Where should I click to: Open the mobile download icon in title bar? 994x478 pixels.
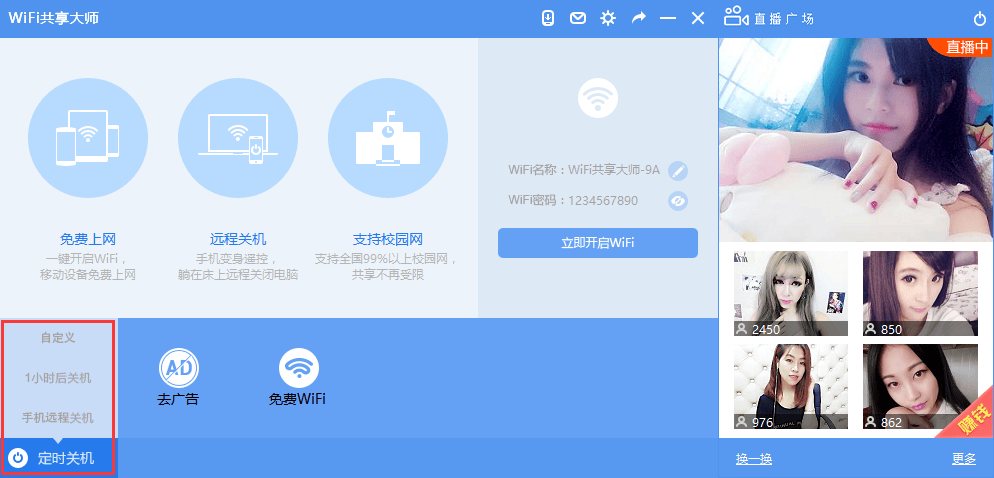[x=548, y=18]
